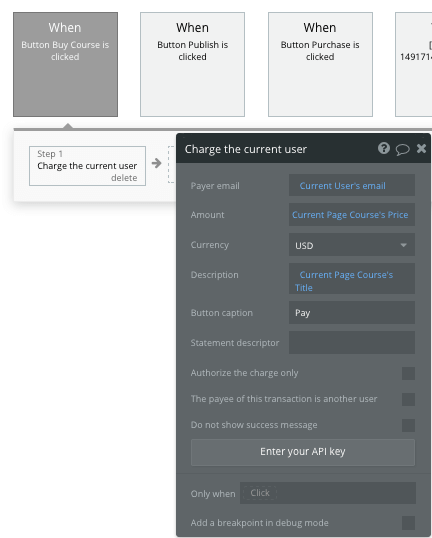Edit Description Current Page Course's Title
Viewport: 432px width, 538px height.
(x=352, y=279)
